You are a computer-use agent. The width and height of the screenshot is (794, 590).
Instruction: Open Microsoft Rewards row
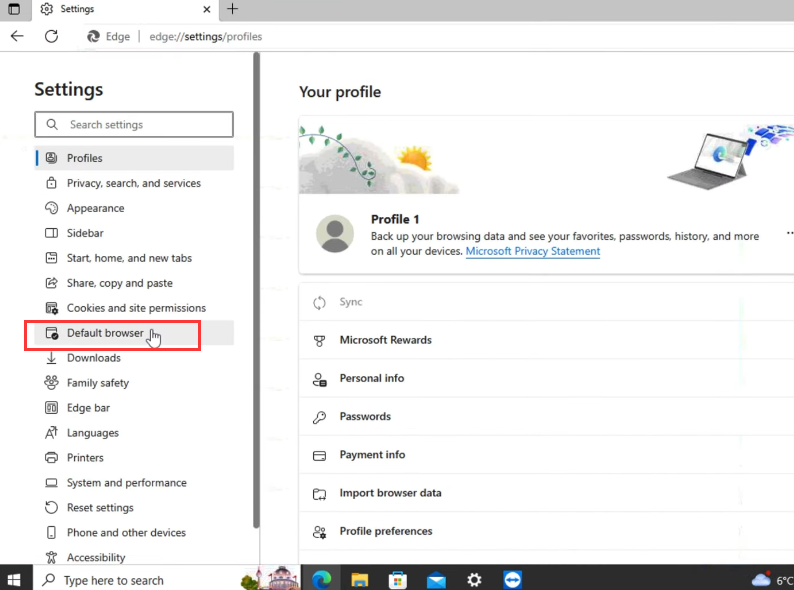point(546,340)
